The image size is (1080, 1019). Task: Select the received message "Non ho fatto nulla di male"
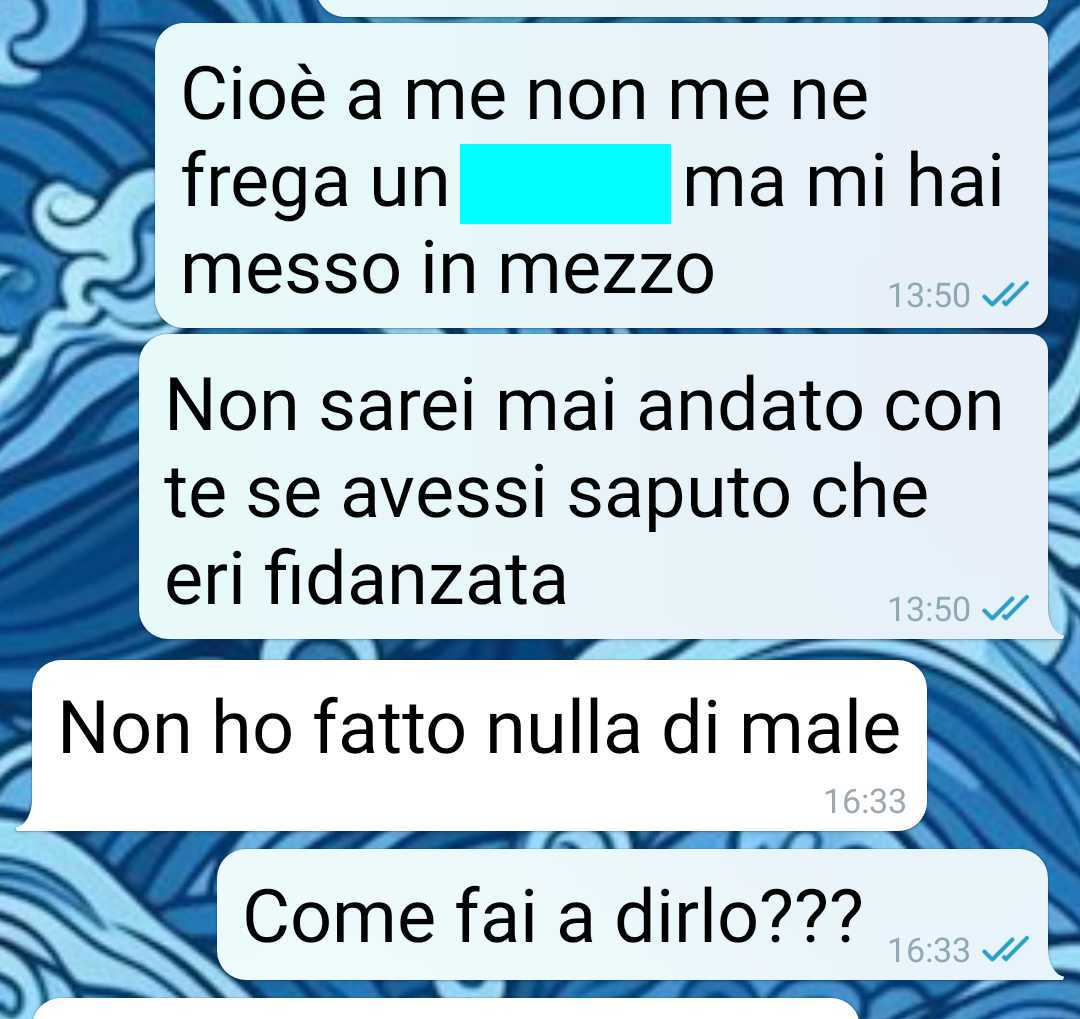tap(475, 745)
